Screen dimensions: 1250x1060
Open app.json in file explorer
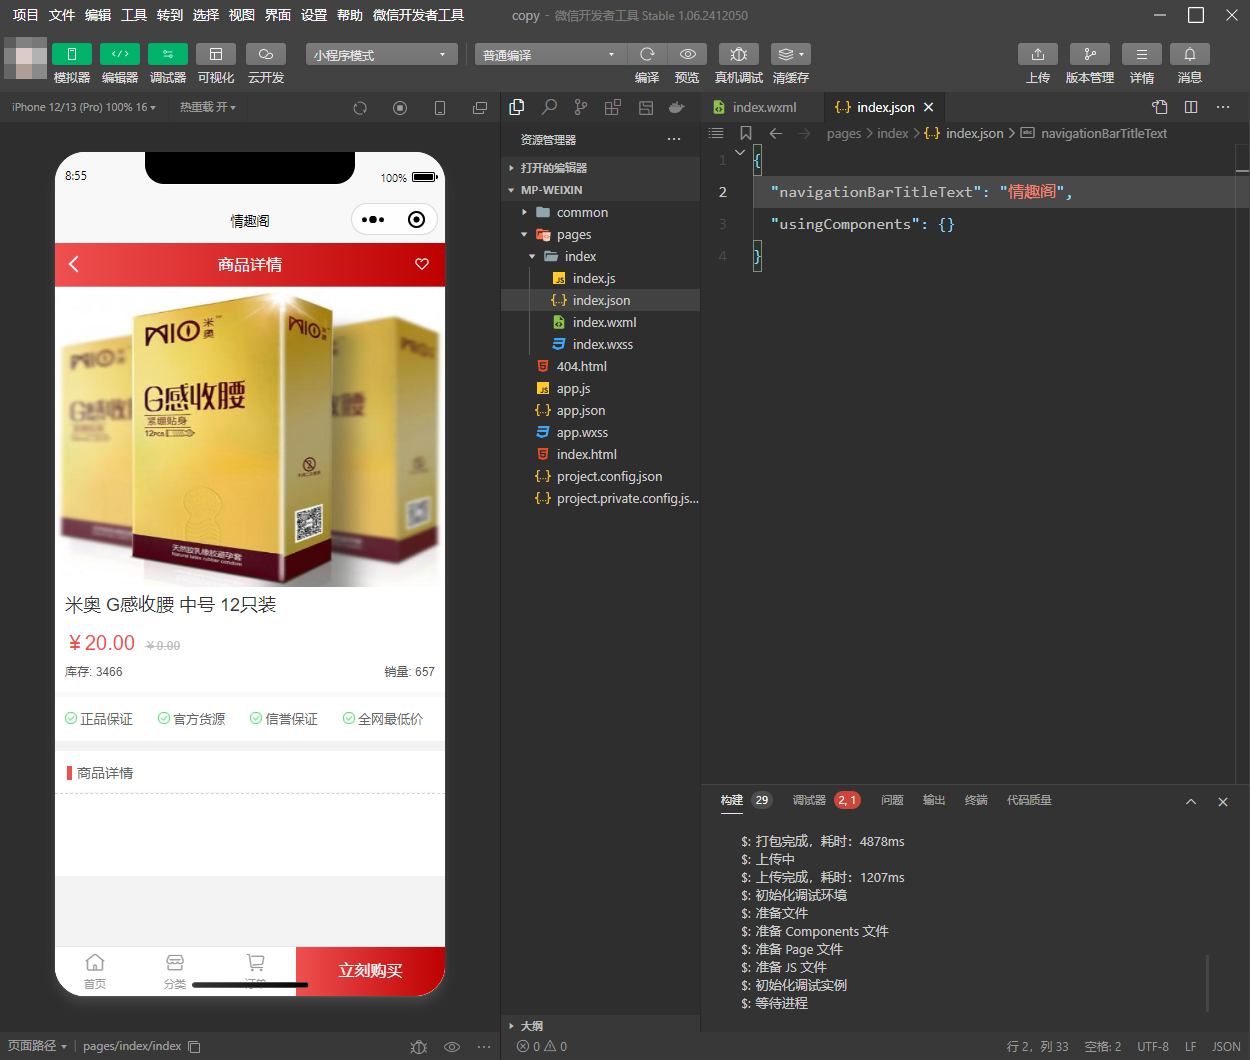click(x=580, y=411)
